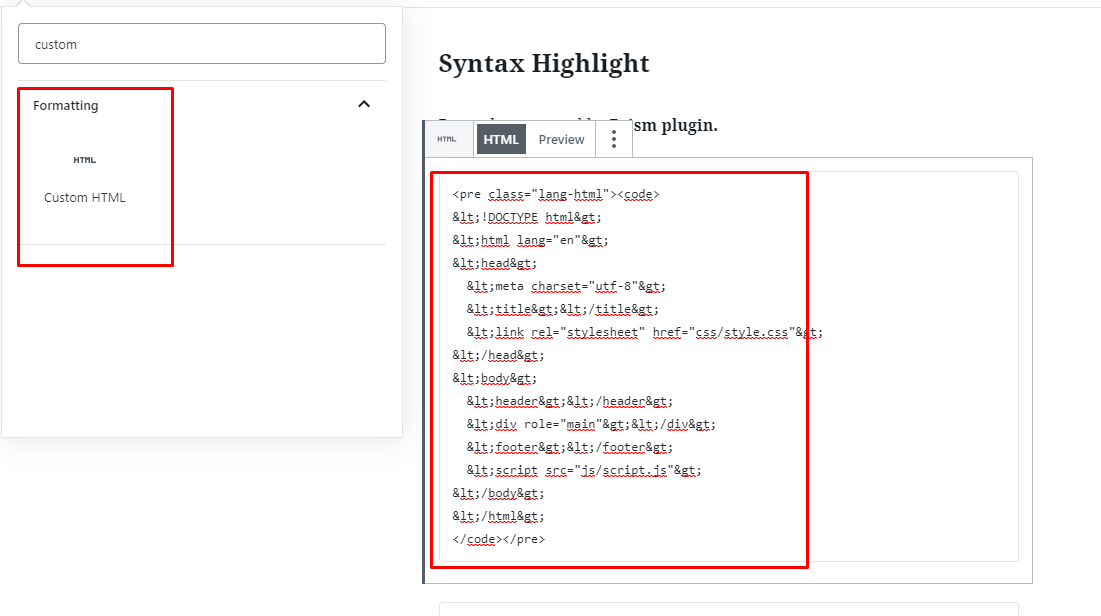Click the div role="main" code line

590,424
